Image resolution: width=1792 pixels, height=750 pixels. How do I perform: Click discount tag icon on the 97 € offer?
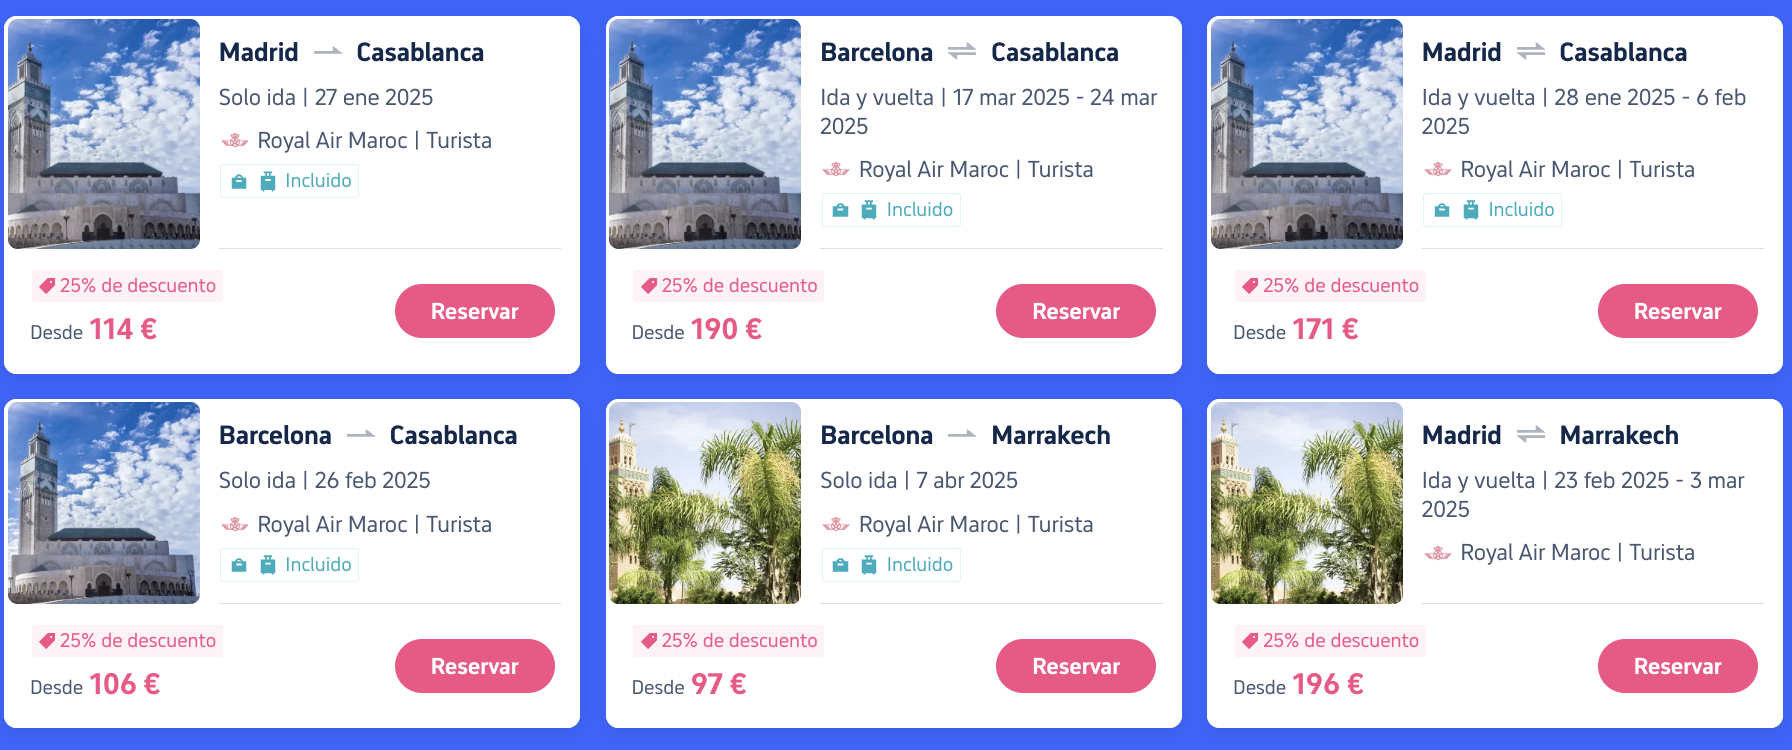click(649, 641)
